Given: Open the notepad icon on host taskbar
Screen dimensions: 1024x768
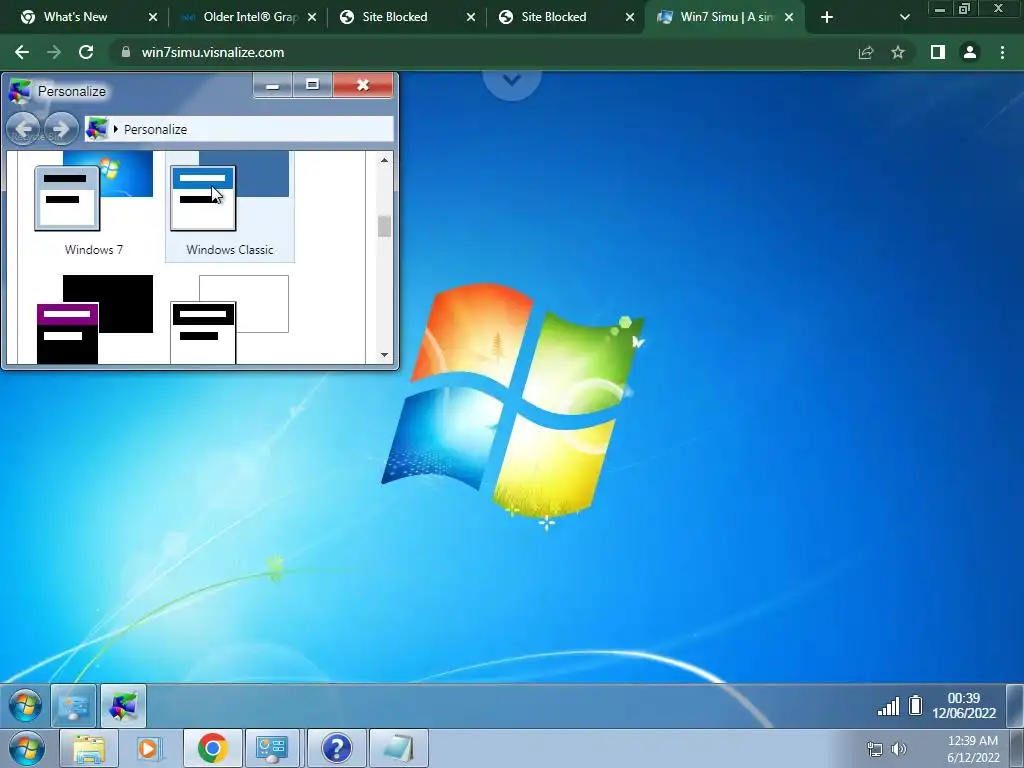Looking at the screenshot, I should tap(398, 748).
